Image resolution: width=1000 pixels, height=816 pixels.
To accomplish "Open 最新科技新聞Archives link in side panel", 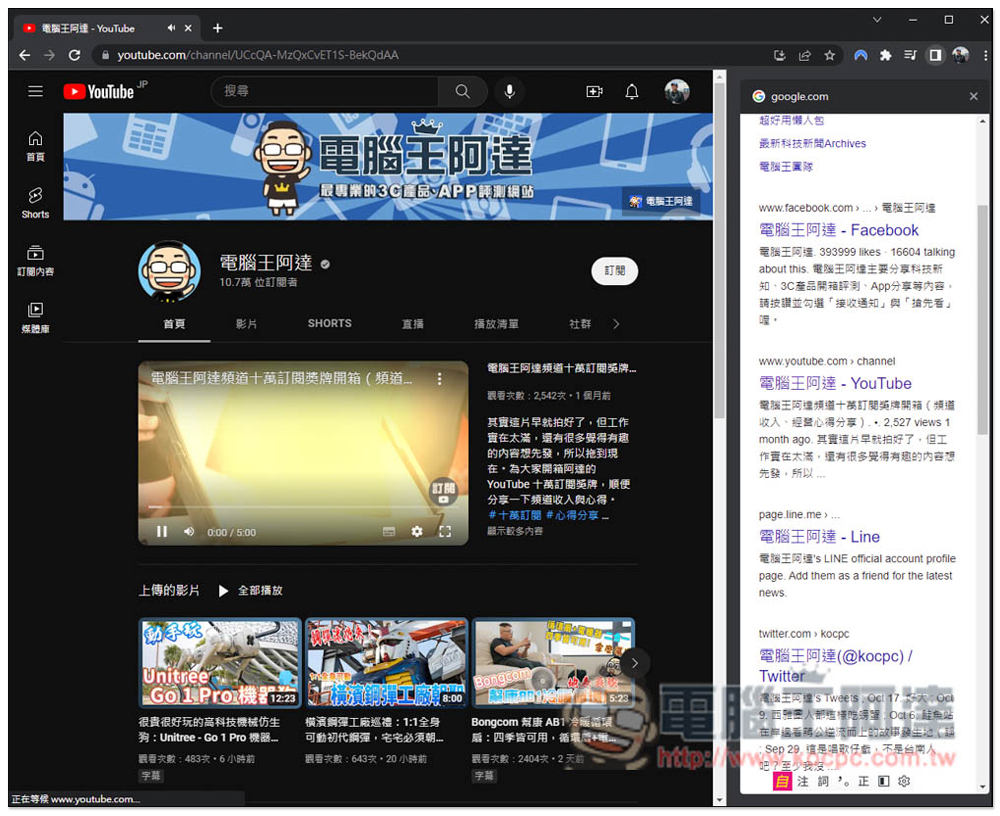I will (x=812, y=144).
